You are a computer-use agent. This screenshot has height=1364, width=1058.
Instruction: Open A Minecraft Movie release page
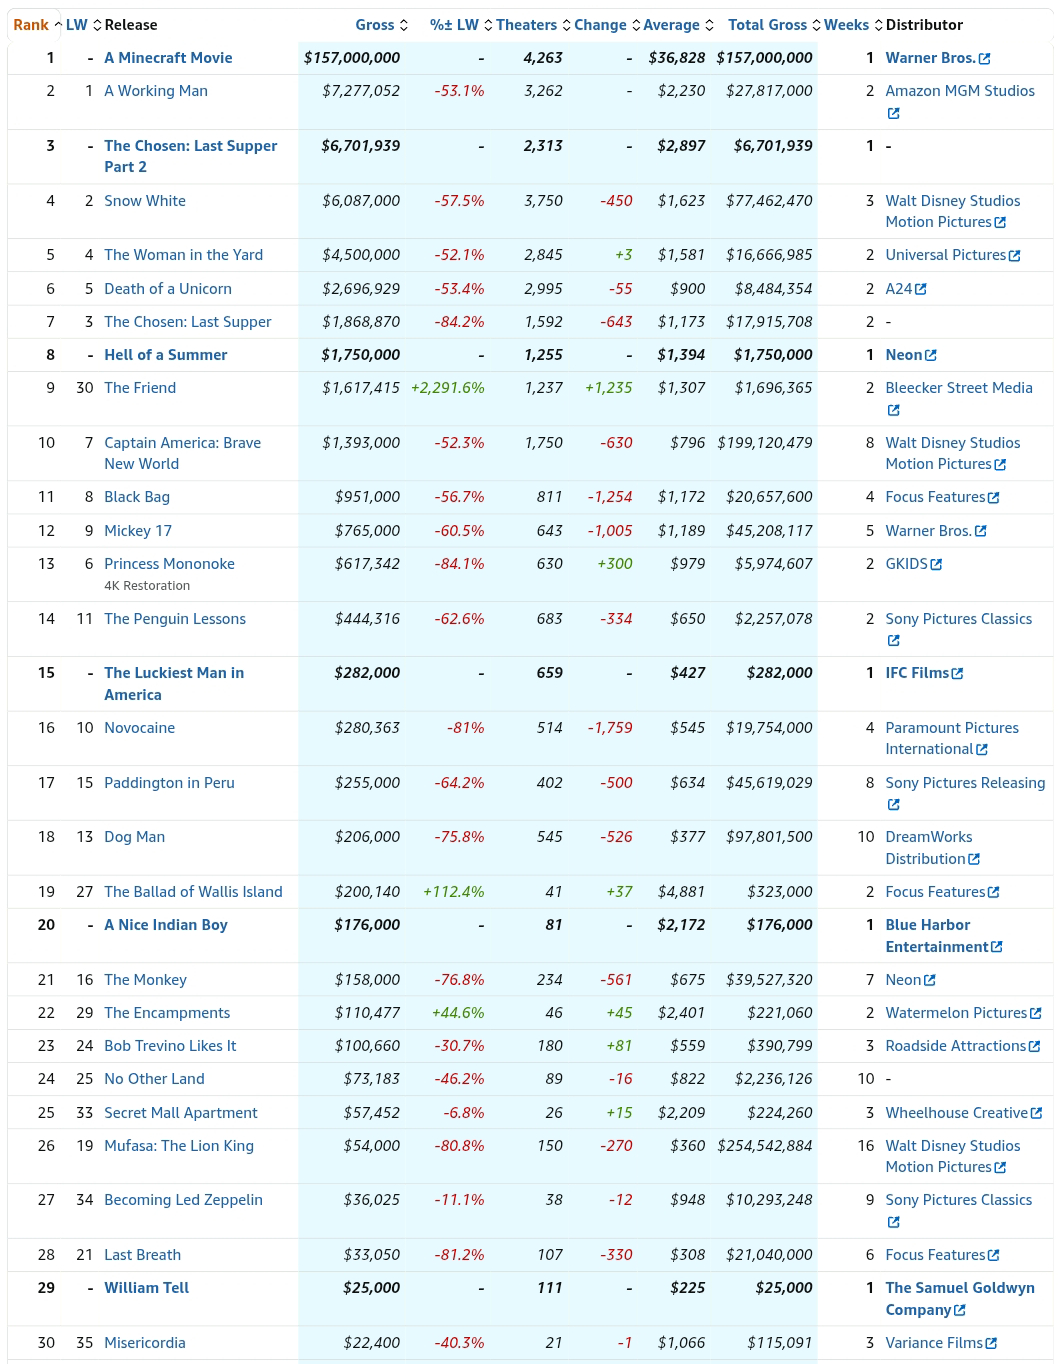coord(168,58)
